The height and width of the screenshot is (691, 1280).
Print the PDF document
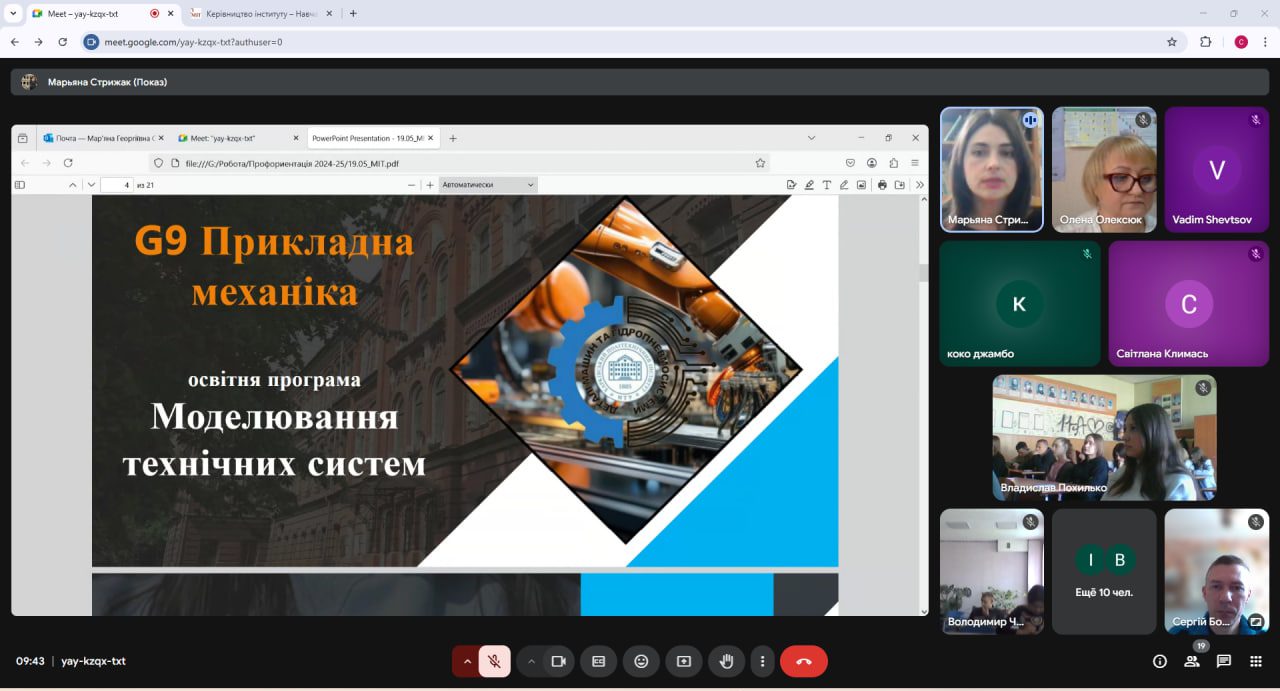point(882,185)
